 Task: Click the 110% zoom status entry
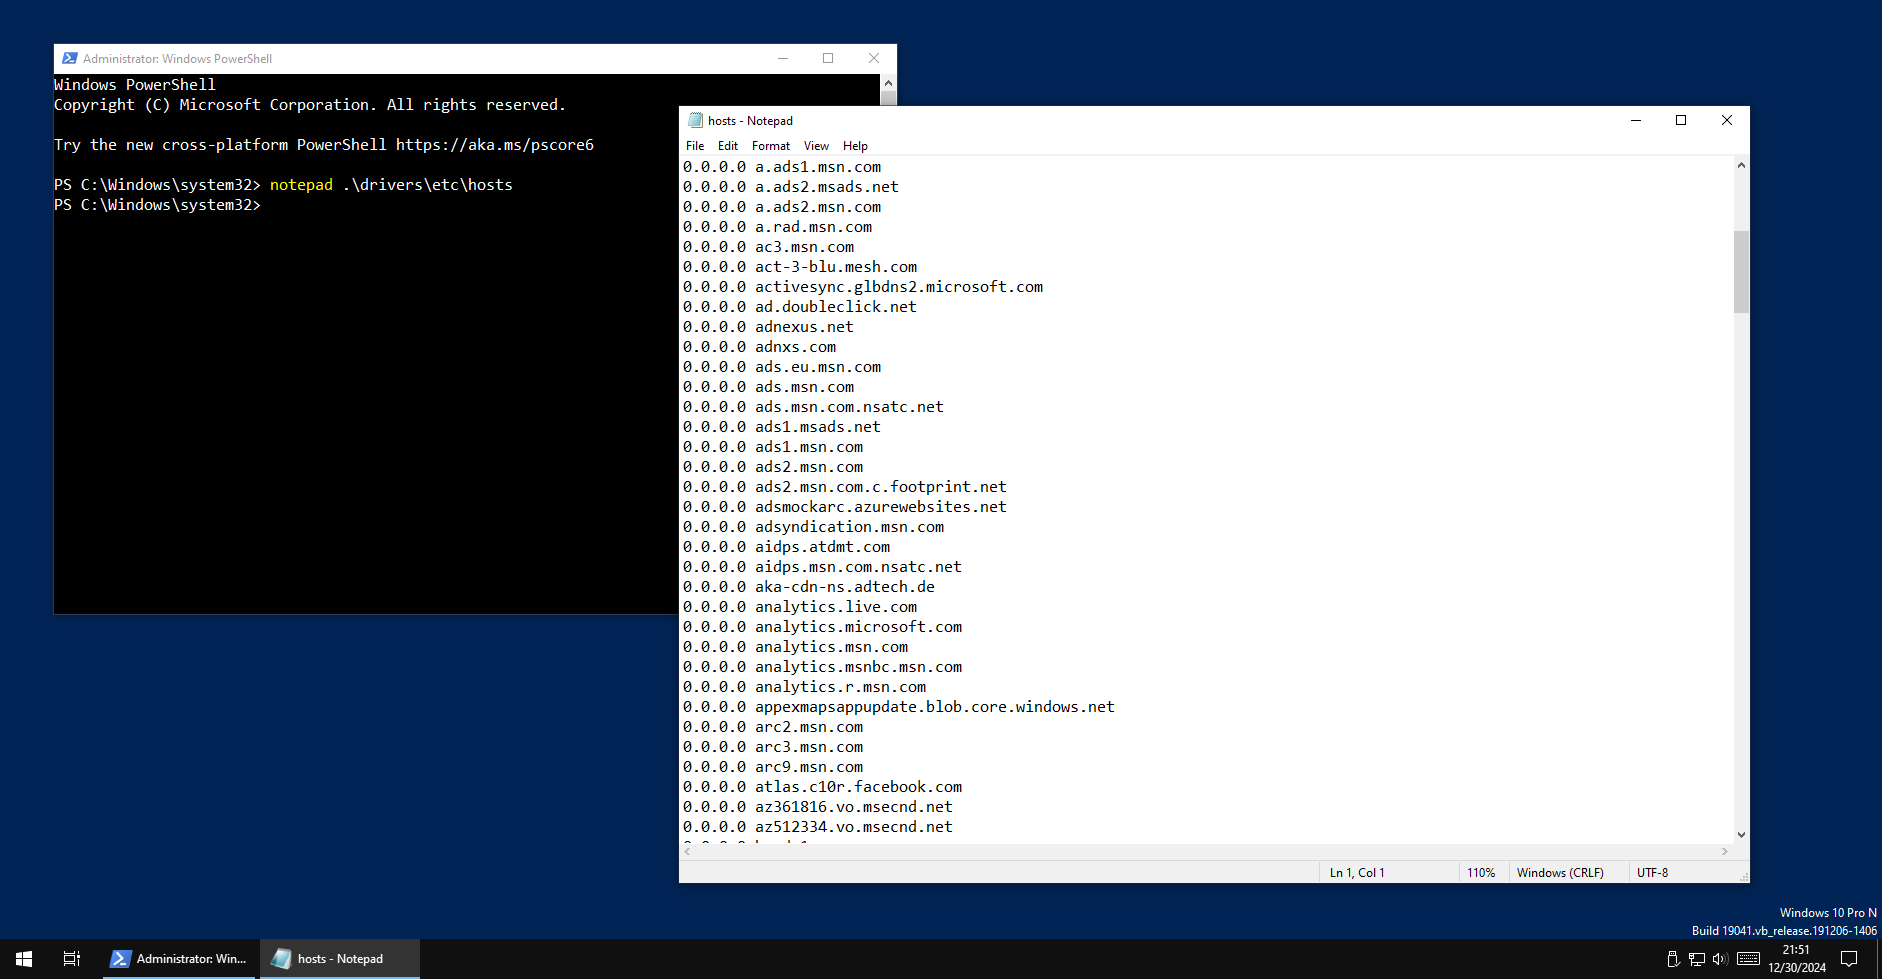pos(1481,873)
